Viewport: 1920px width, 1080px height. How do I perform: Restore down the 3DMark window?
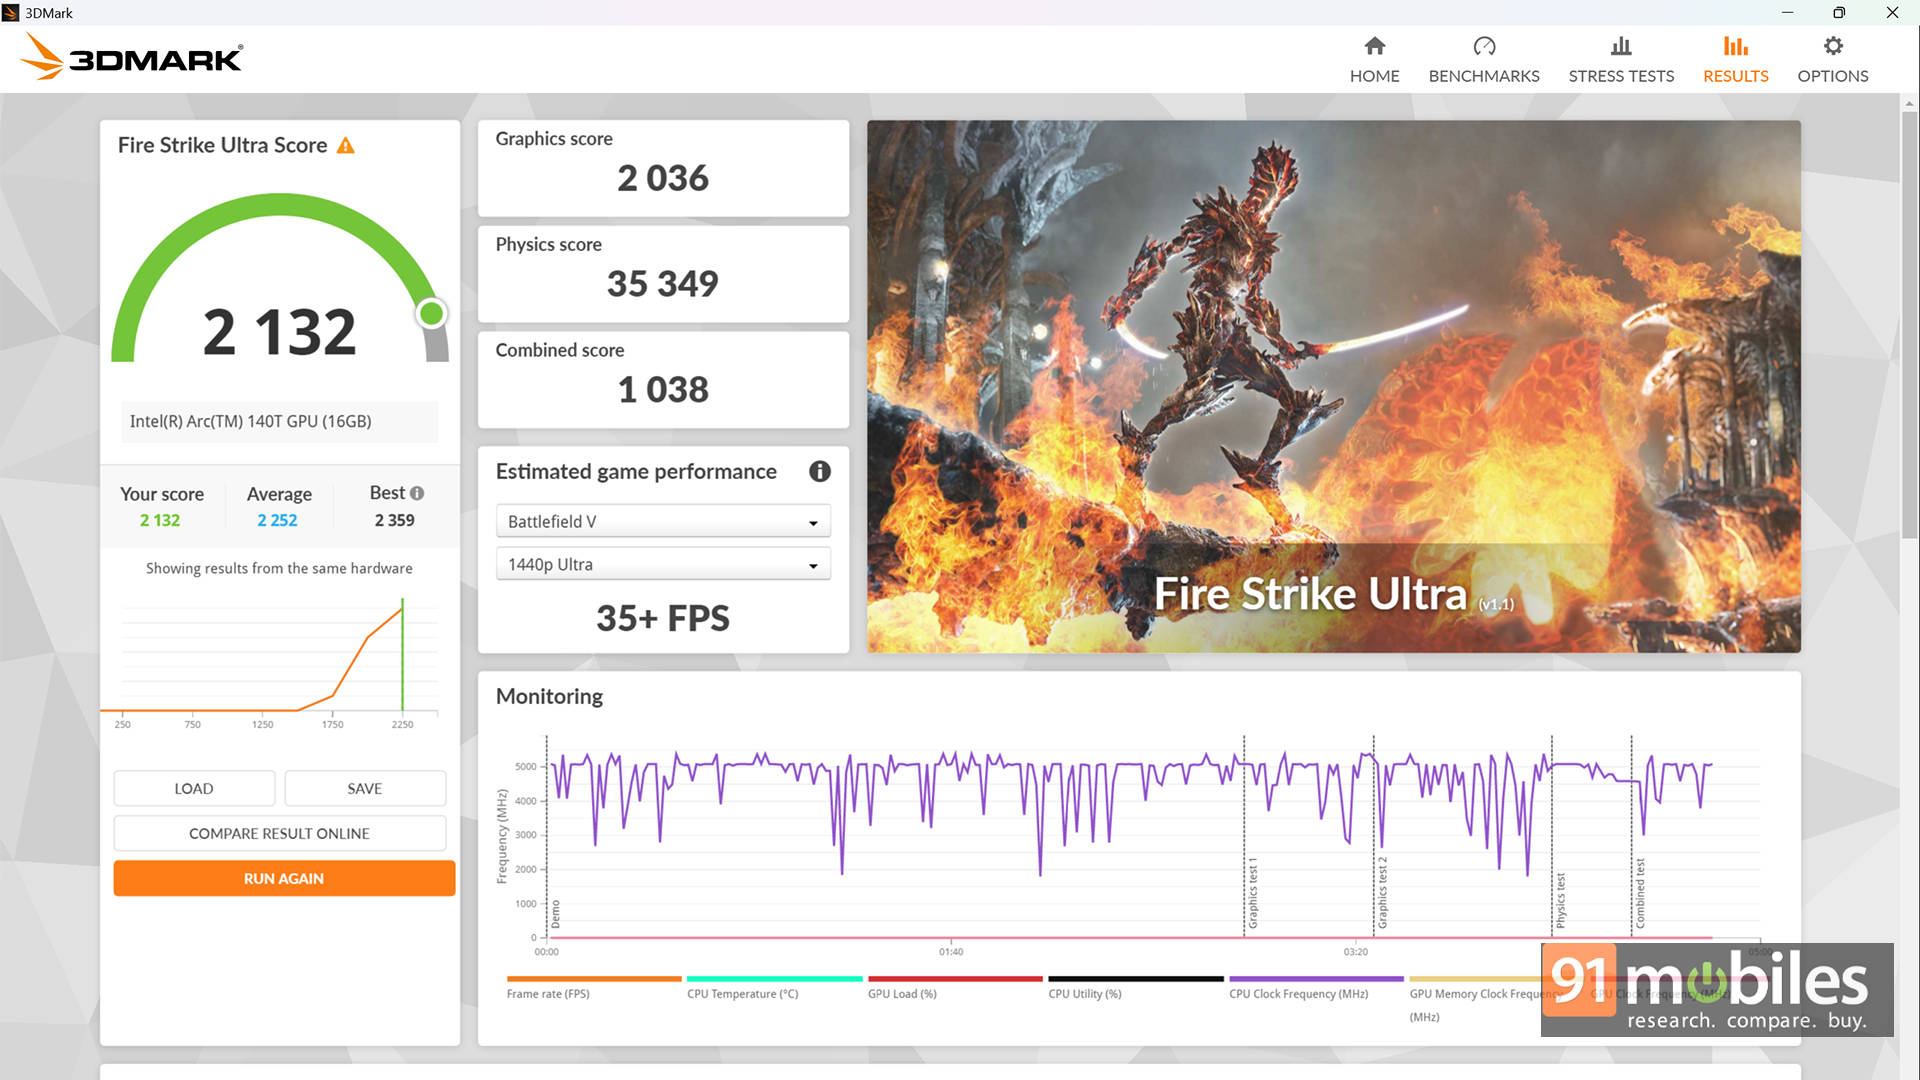pyautogui.click(x=1839, y=13)
